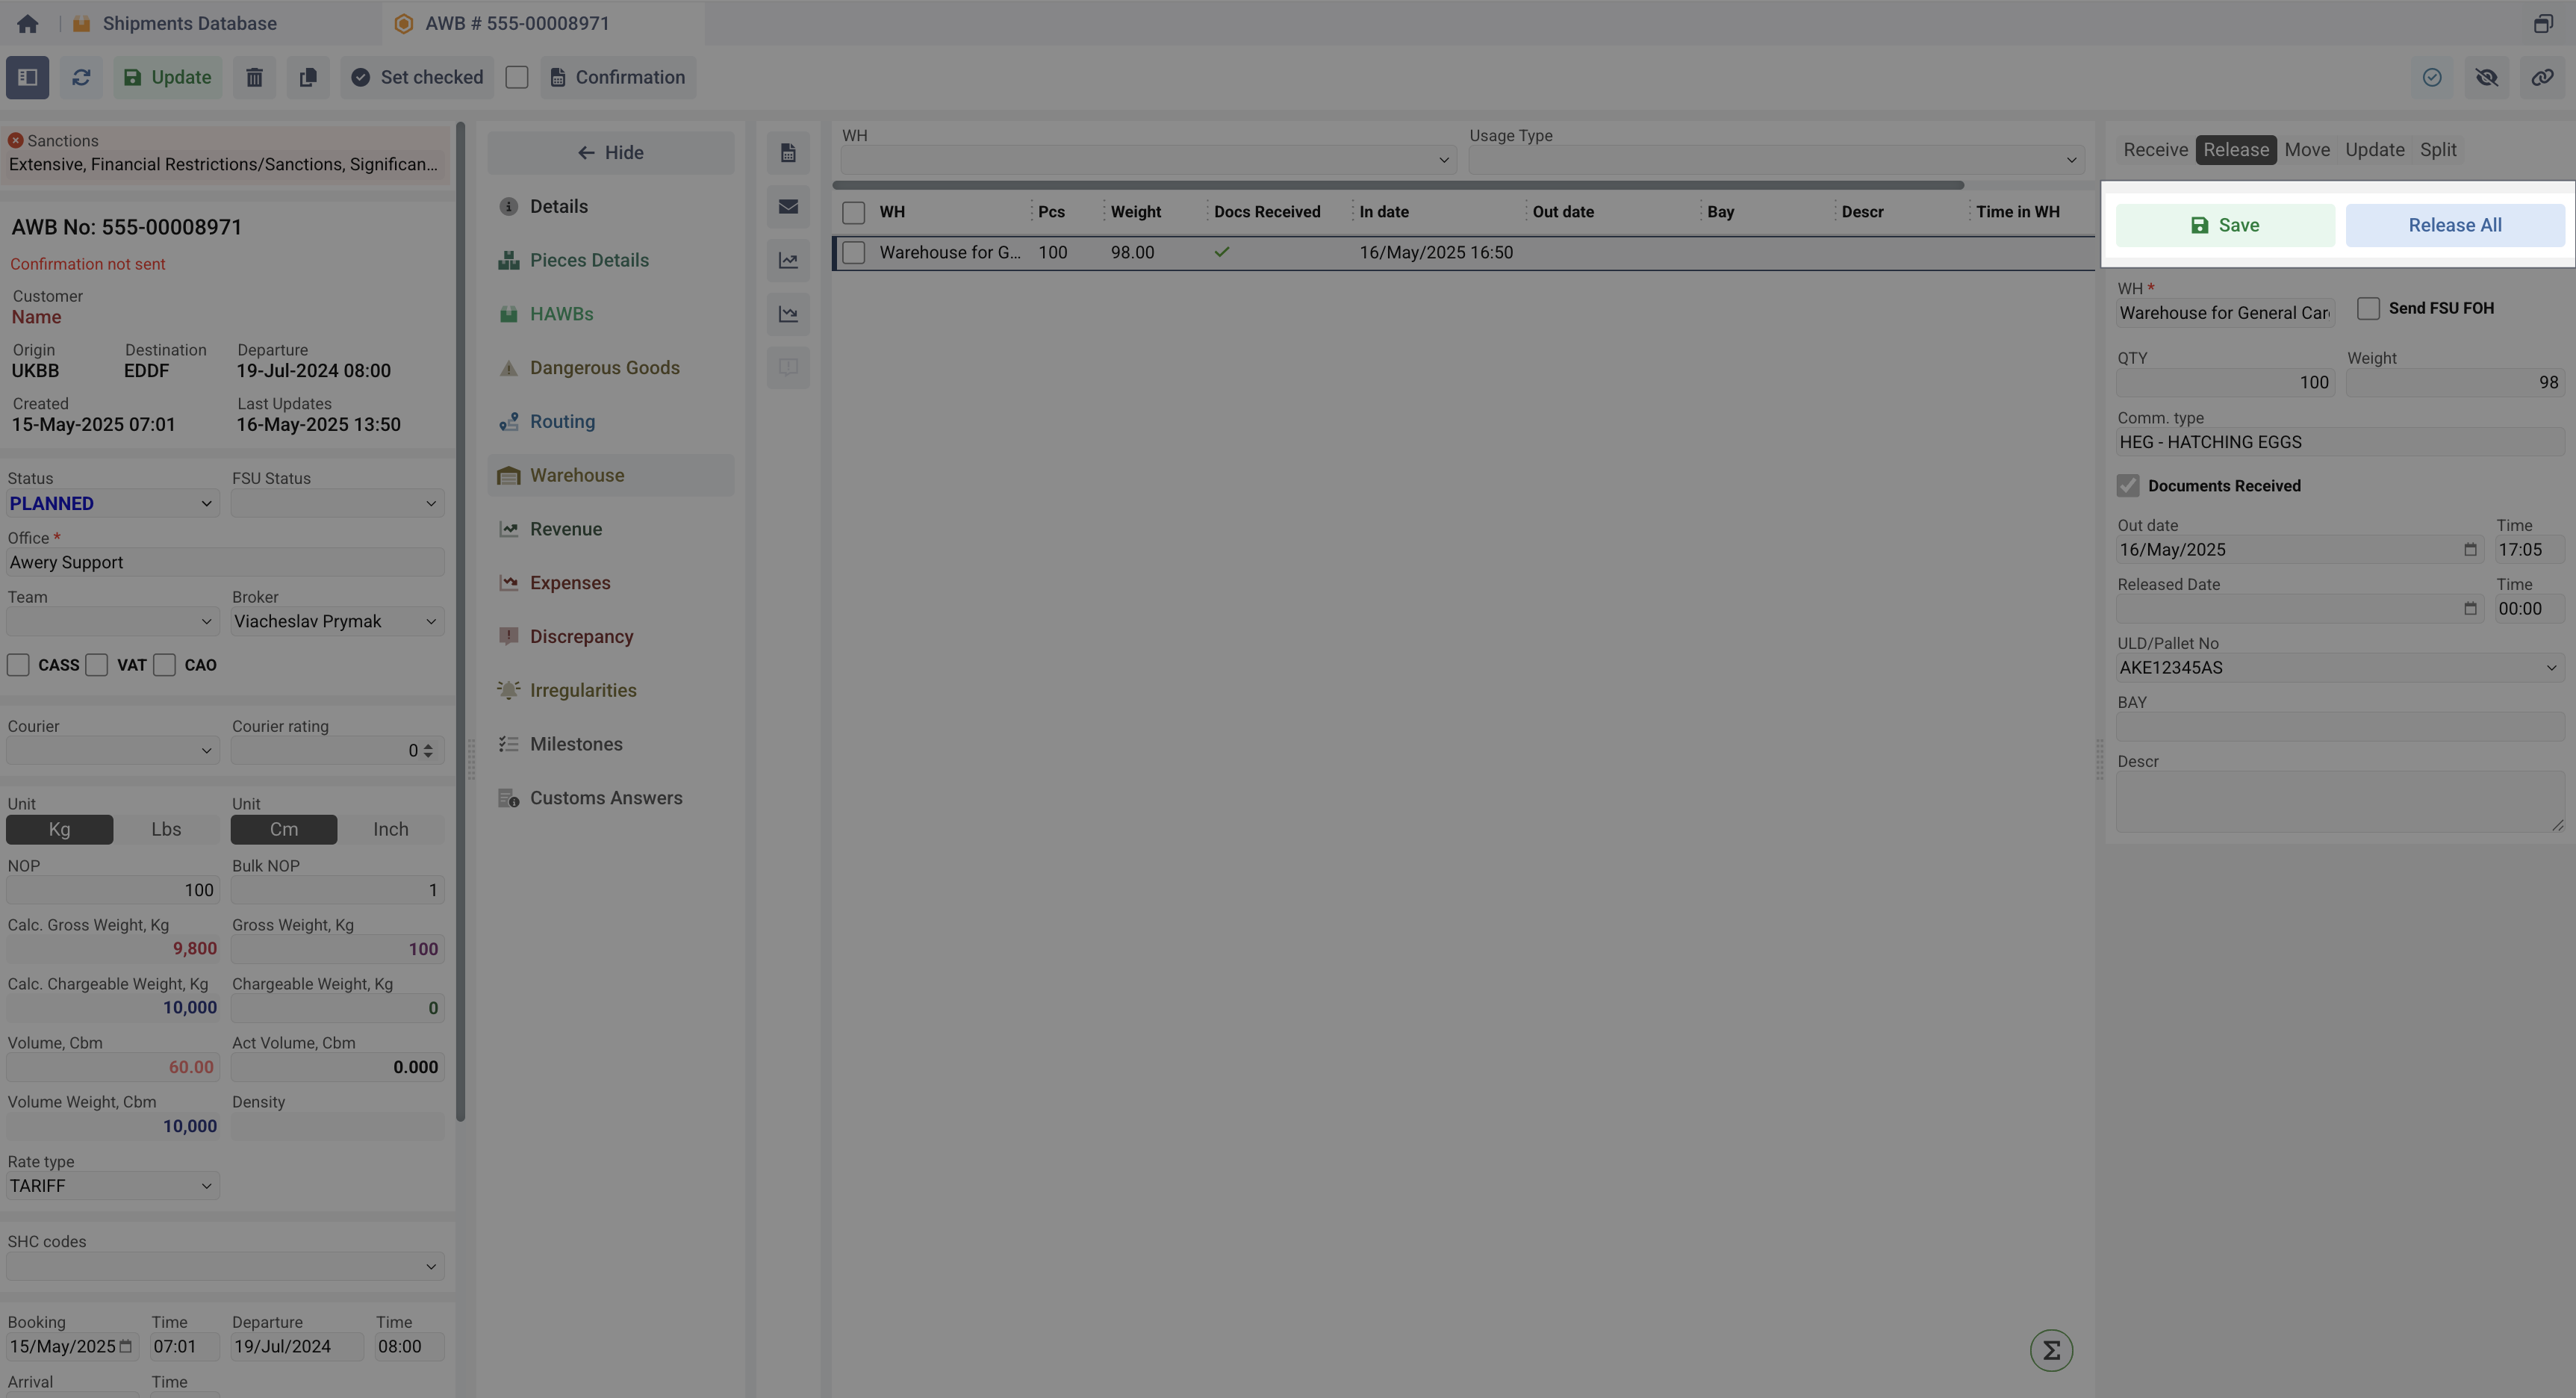Click the crossed-eye hide icon
Viewport: 2576px width, 1398px height.
coord(2486,77)
